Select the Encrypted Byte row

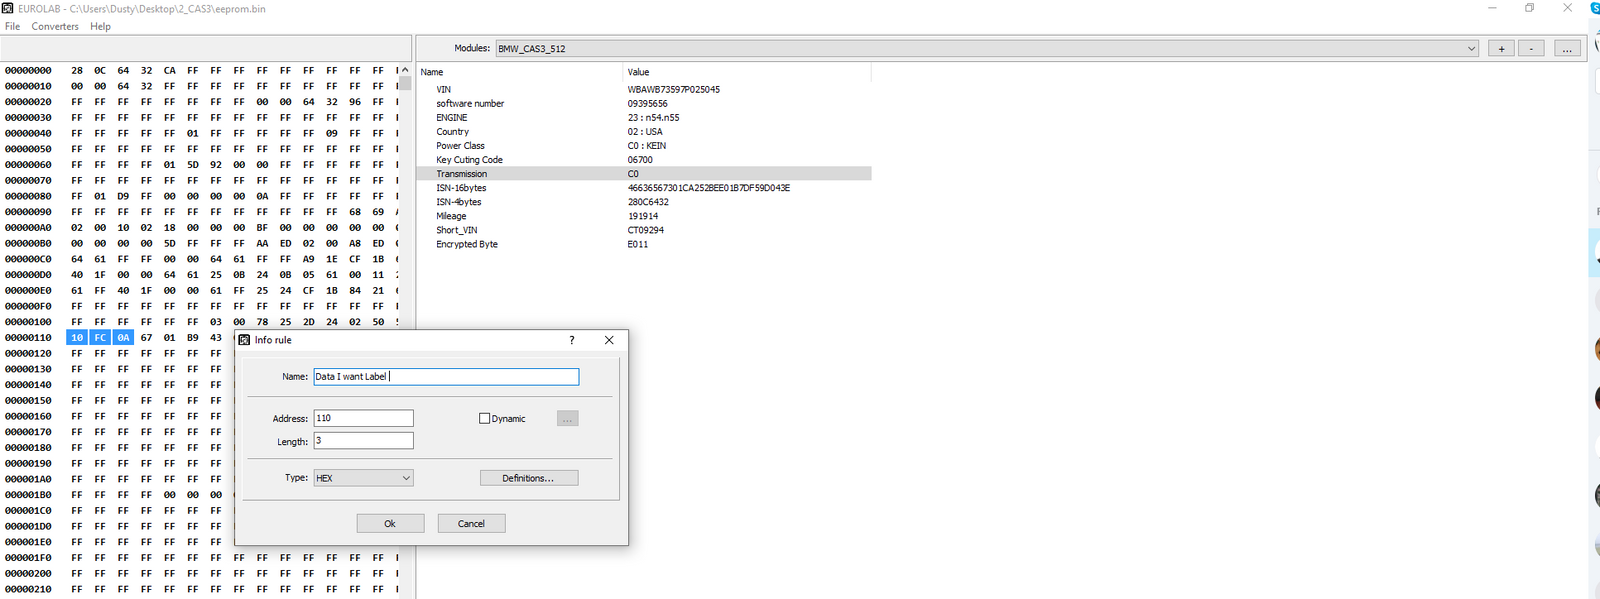(x=644, y=243)
